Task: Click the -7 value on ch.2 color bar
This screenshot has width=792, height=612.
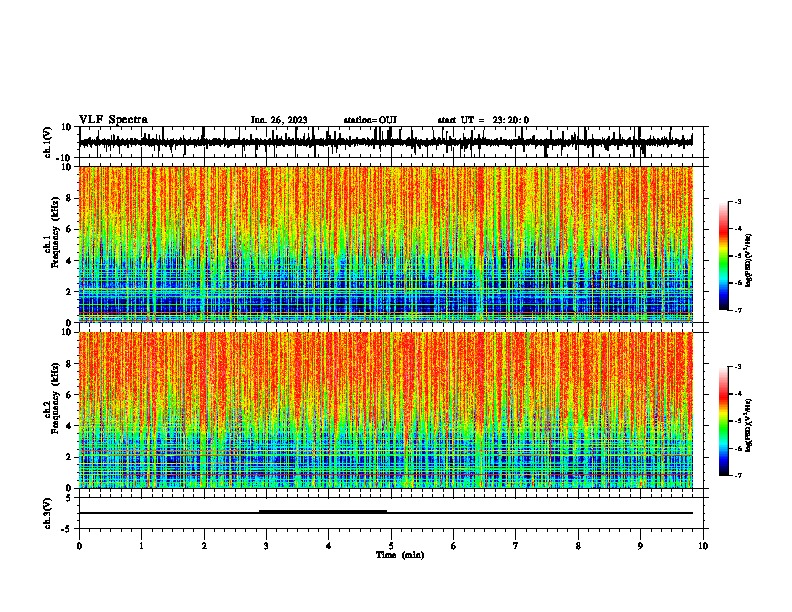Action: coord(738,475)
